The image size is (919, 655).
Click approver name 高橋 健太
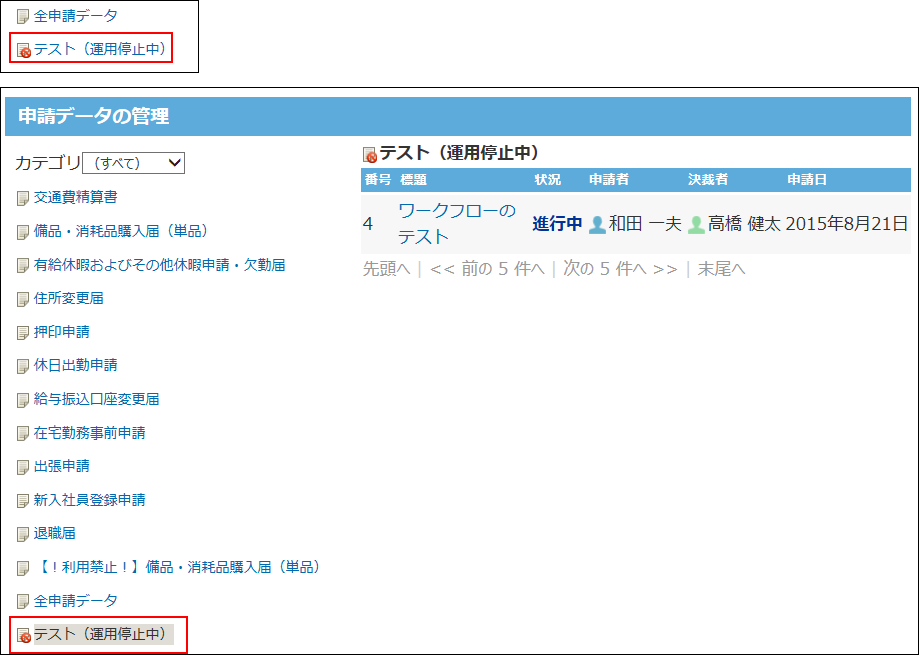pos(744,223)
